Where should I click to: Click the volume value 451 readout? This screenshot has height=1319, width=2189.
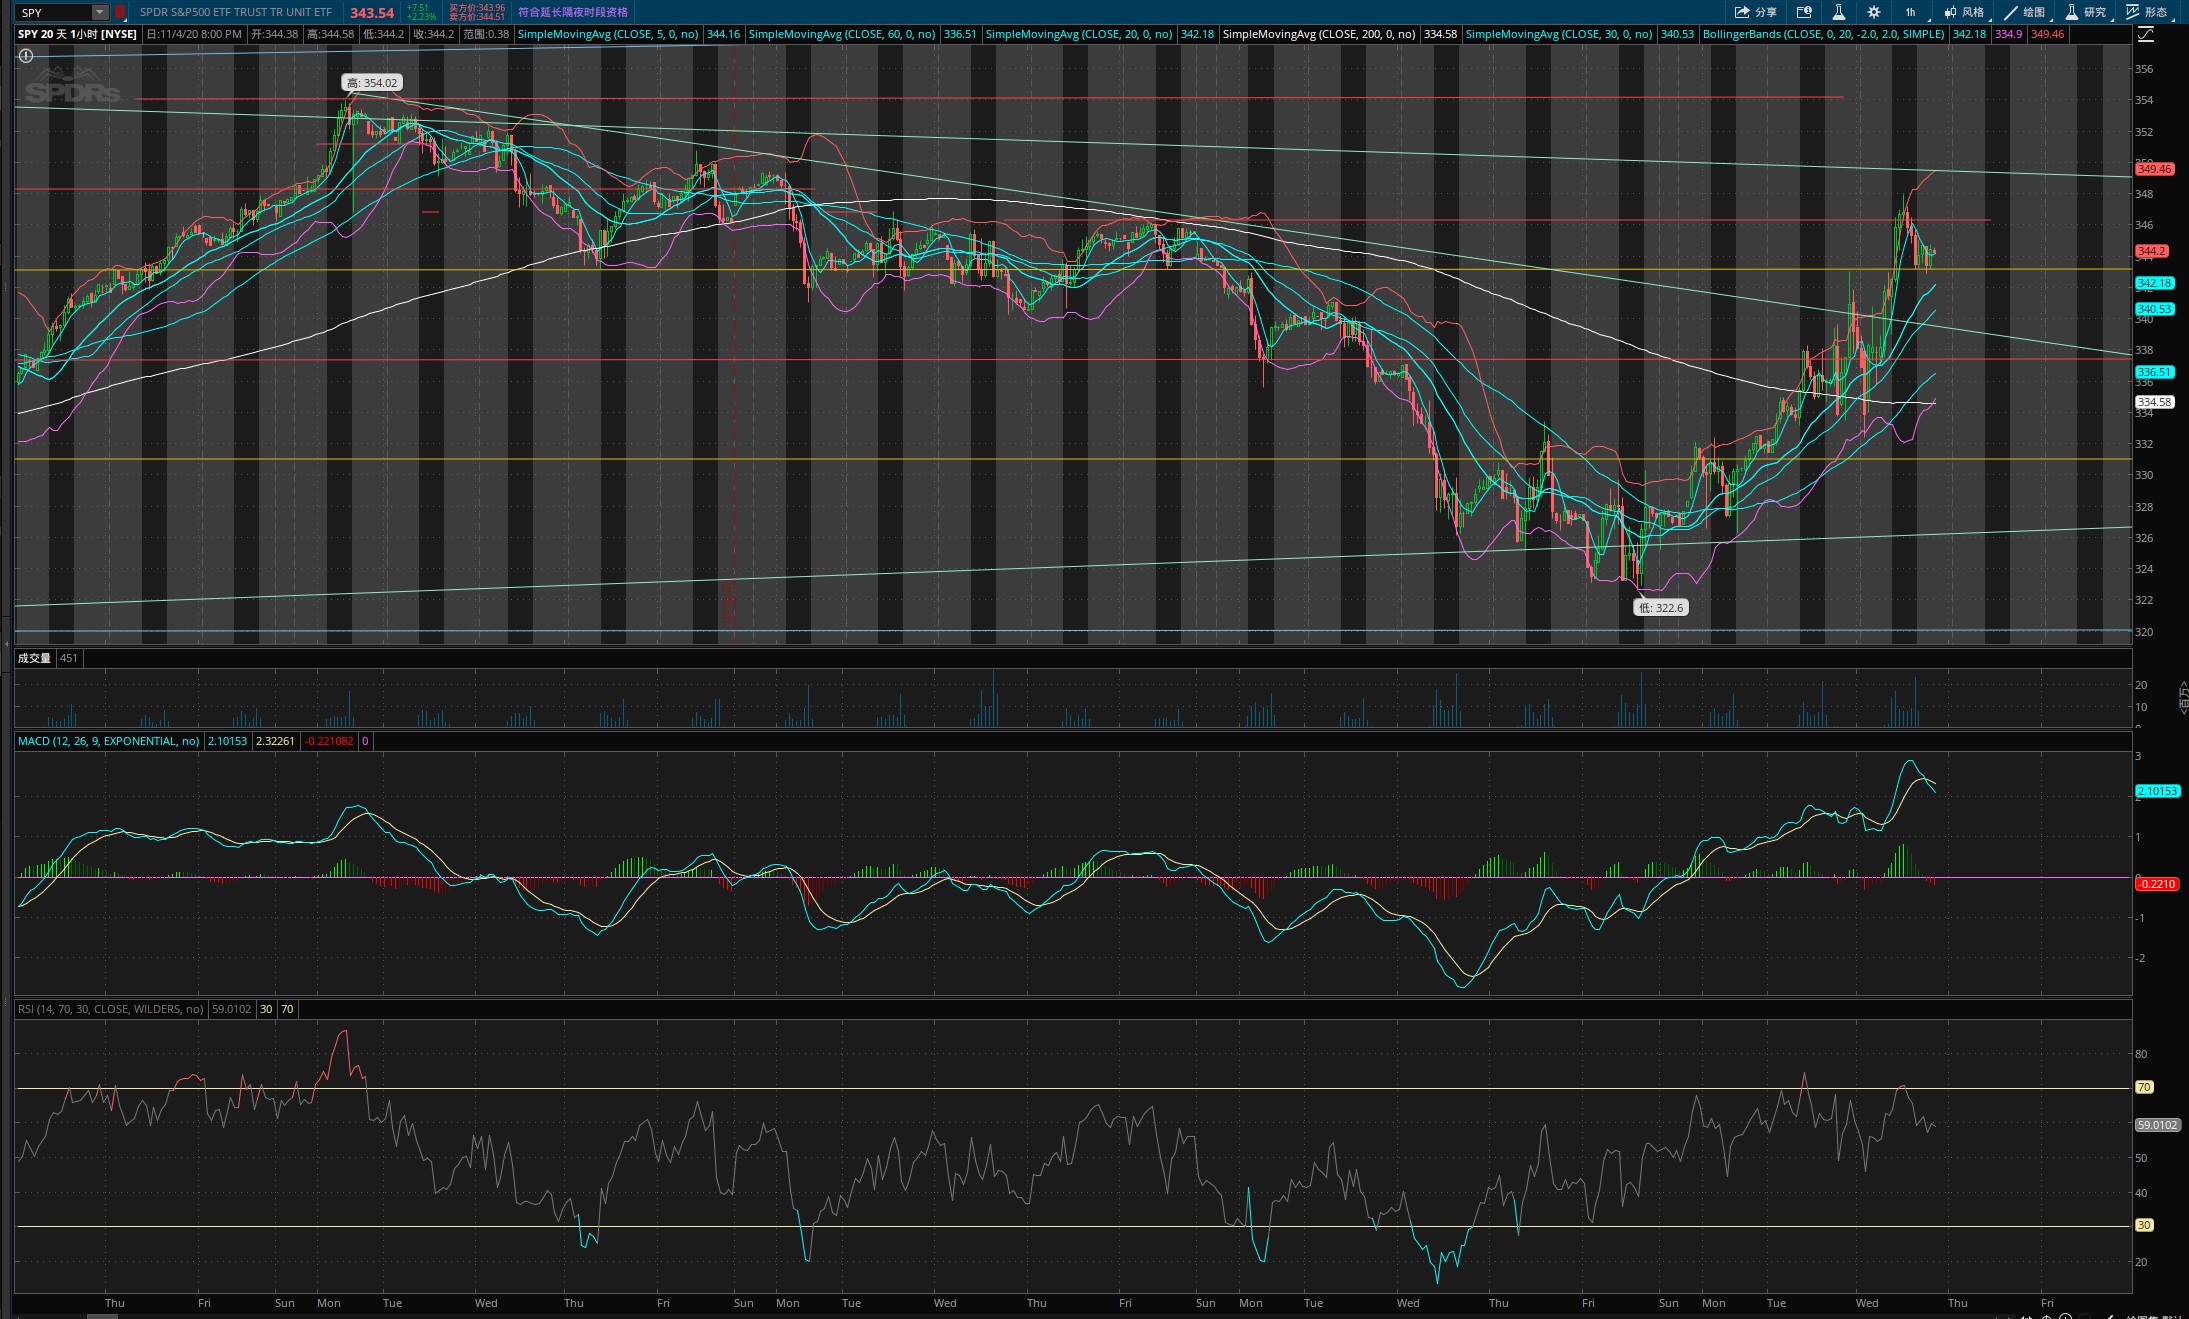click(x=68, y=658)
